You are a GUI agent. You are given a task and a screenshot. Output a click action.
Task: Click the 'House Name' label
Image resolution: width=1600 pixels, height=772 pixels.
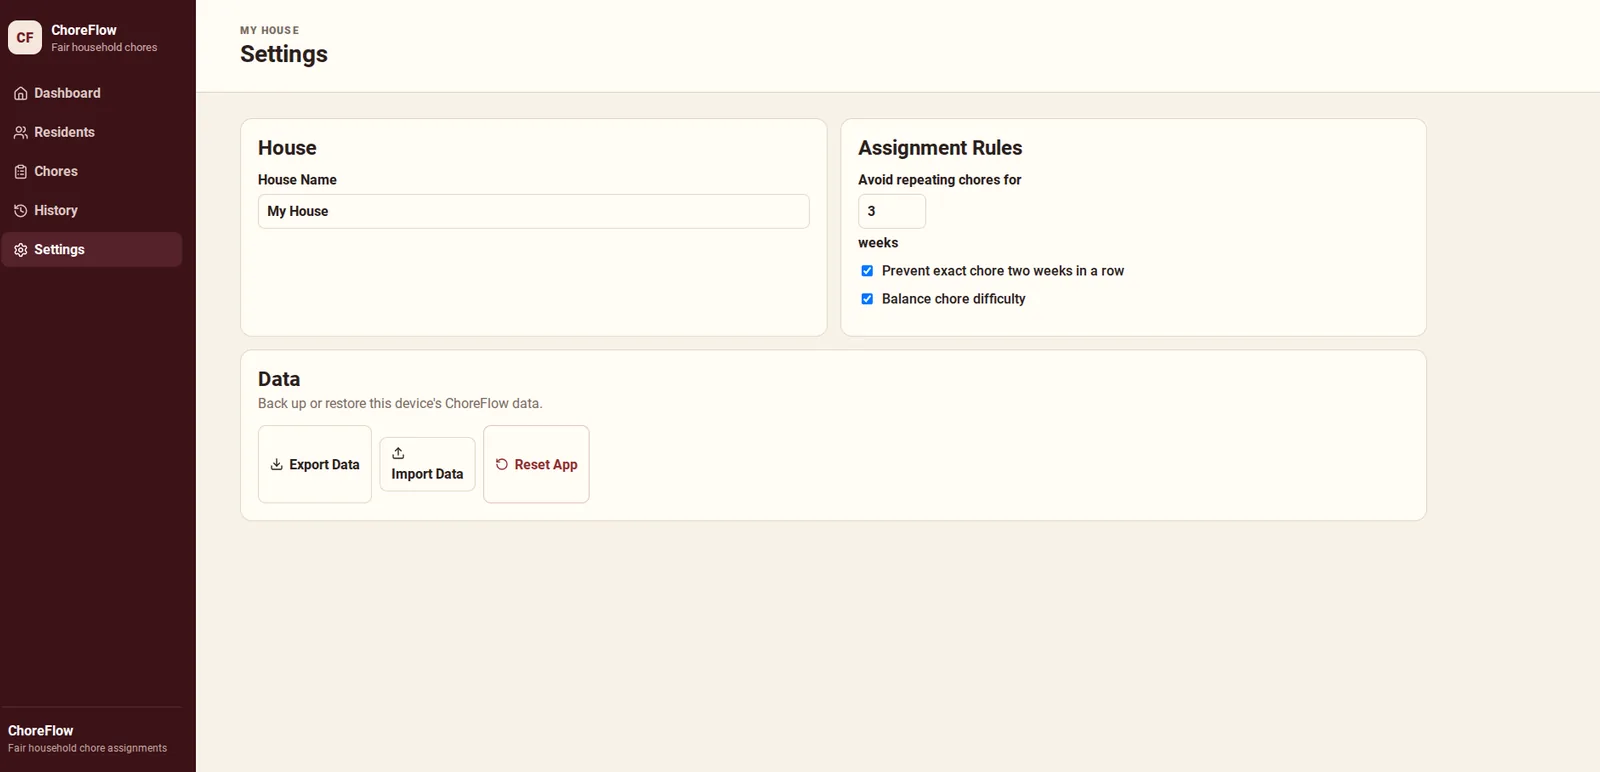(x=297, y=180)
